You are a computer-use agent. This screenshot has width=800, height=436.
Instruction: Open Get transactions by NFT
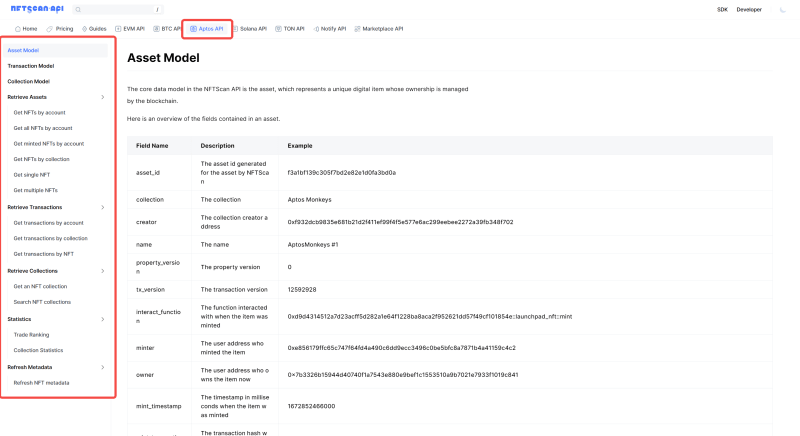tap(43, 254)
